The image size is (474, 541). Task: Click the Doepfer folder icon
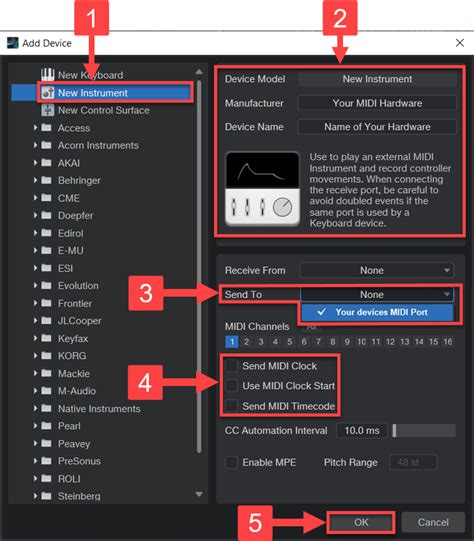(46, 215)
